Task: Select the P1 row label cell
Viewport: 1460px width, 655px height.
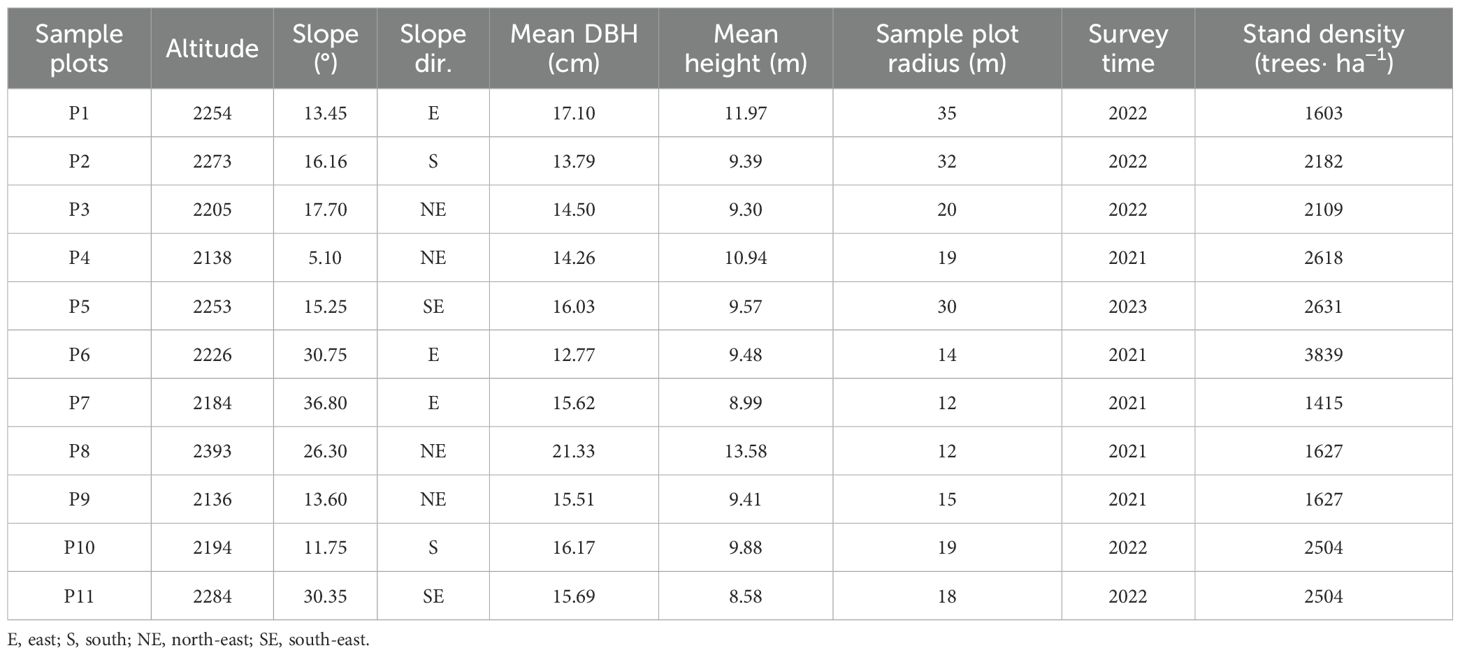Action: [79, 113]
